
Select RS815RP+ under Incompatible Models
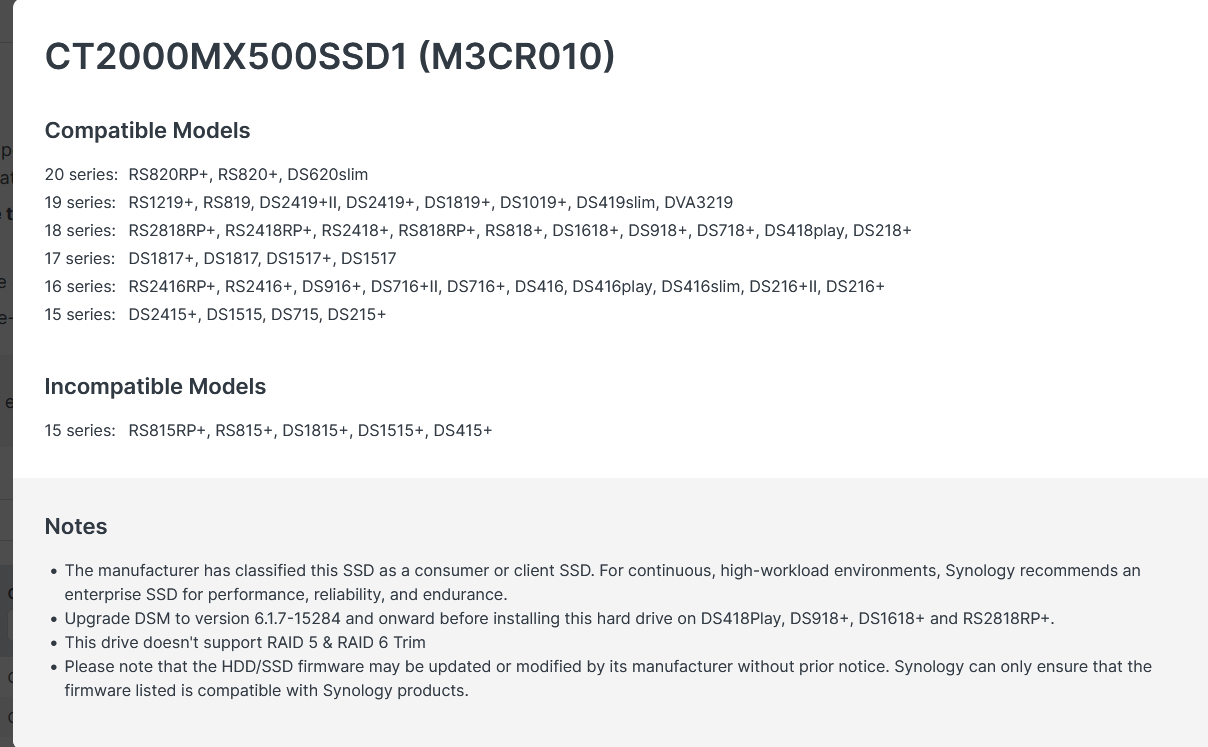coord(167,430)
